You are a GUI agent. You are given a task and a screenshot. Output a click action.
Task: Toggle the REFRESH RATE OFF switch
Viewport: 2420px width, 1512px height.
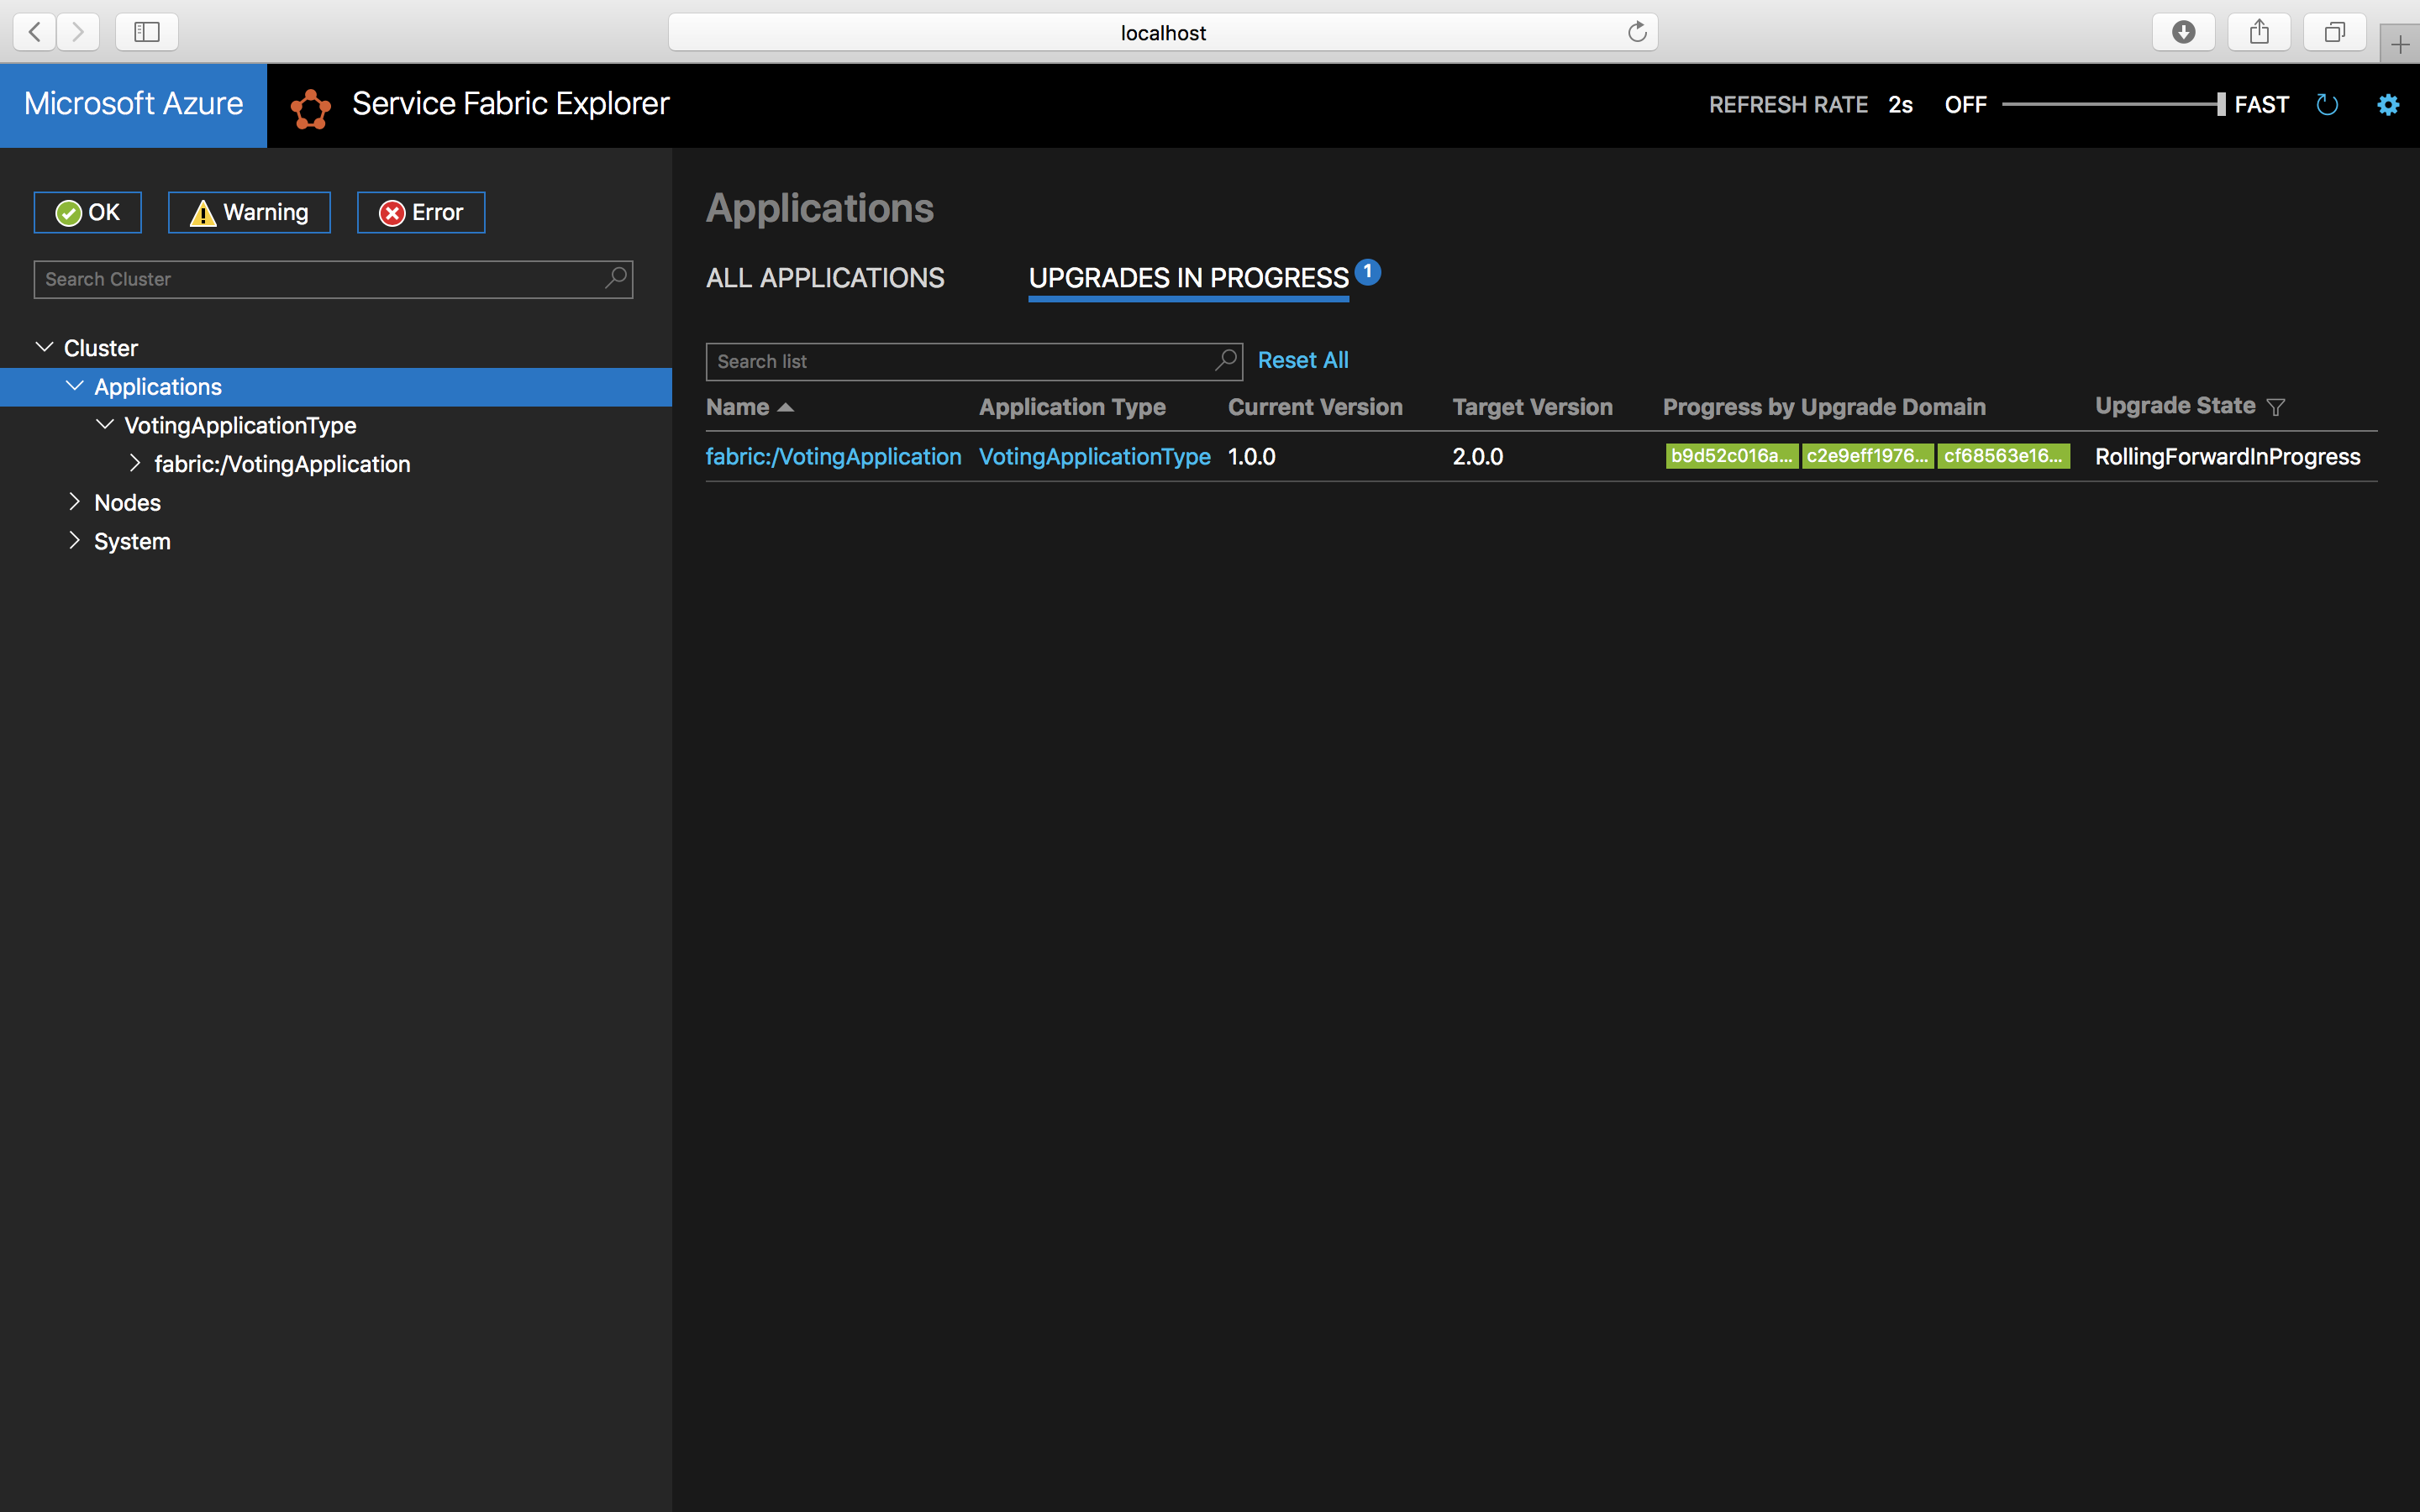(1965, 104)
